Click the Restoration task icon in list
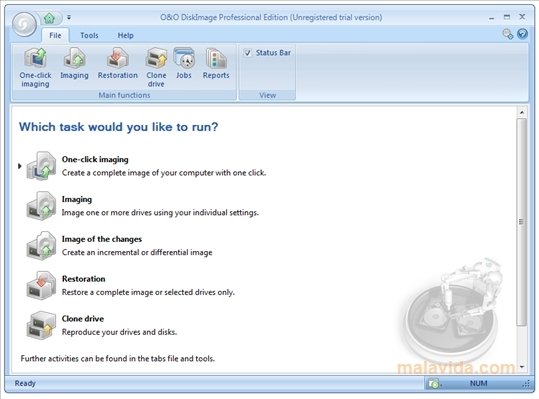 coord(41,285)
